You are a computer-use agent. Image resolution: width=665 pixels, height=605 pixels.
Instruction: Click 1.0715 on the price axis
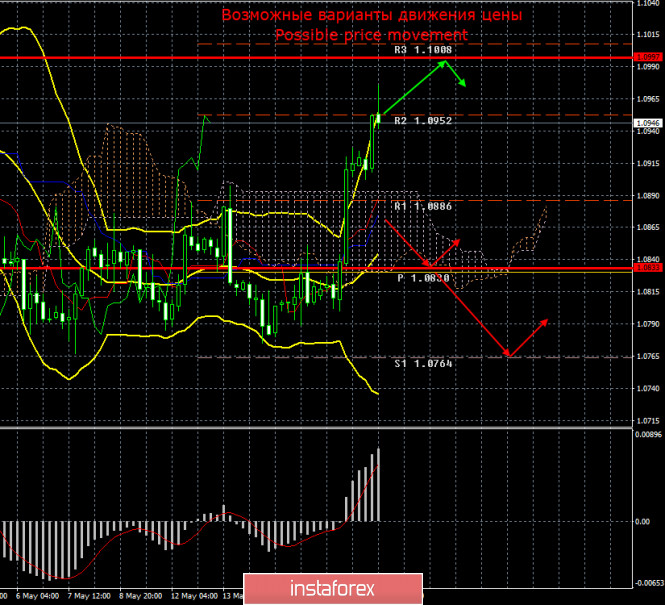(x=648, y=421)
